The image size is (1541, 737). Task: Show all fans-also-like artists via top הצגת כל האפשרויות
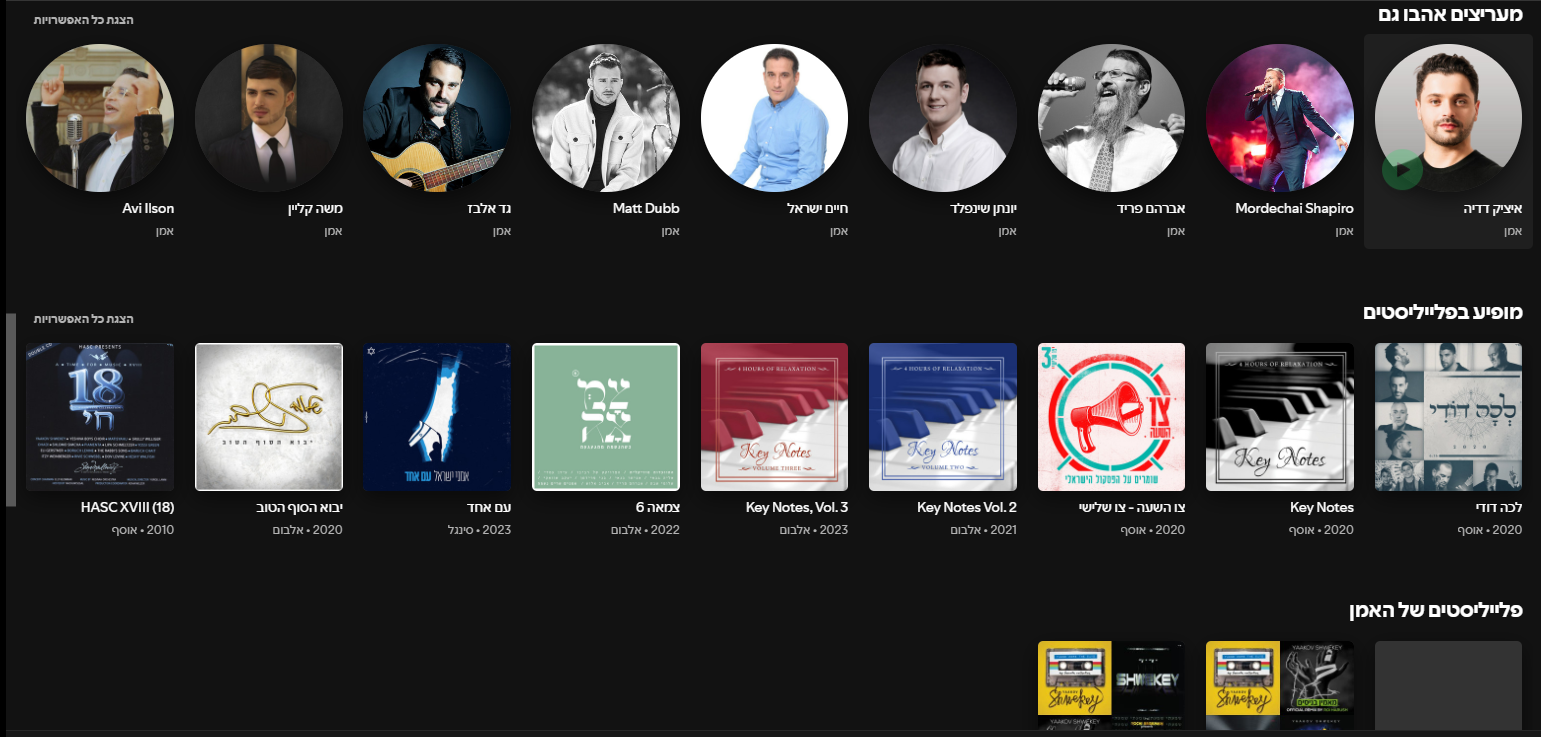click(x=83, y=20)
